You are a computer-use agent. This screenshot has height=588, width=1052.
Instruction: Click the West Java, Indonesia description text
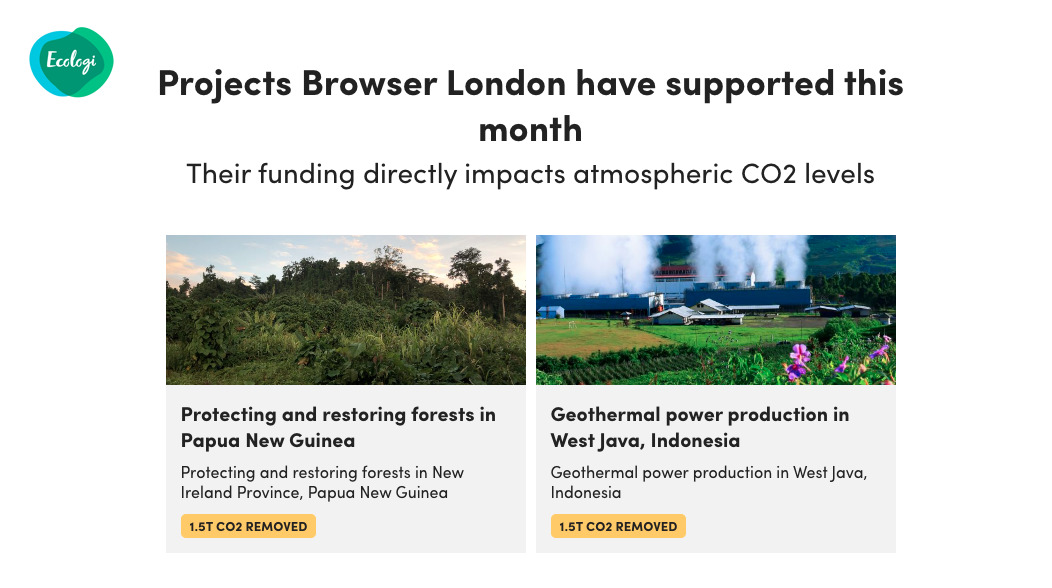(708, 483)
